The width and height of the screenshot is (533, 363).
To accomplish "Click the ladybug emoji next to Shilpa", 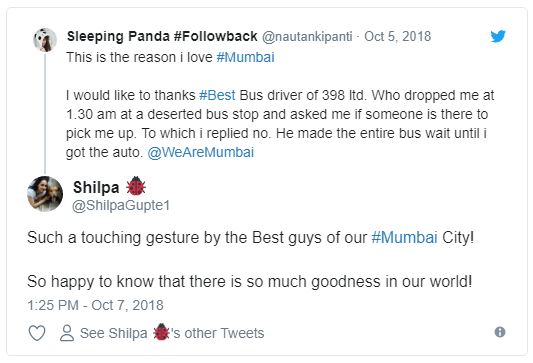I will click(136, 186).
